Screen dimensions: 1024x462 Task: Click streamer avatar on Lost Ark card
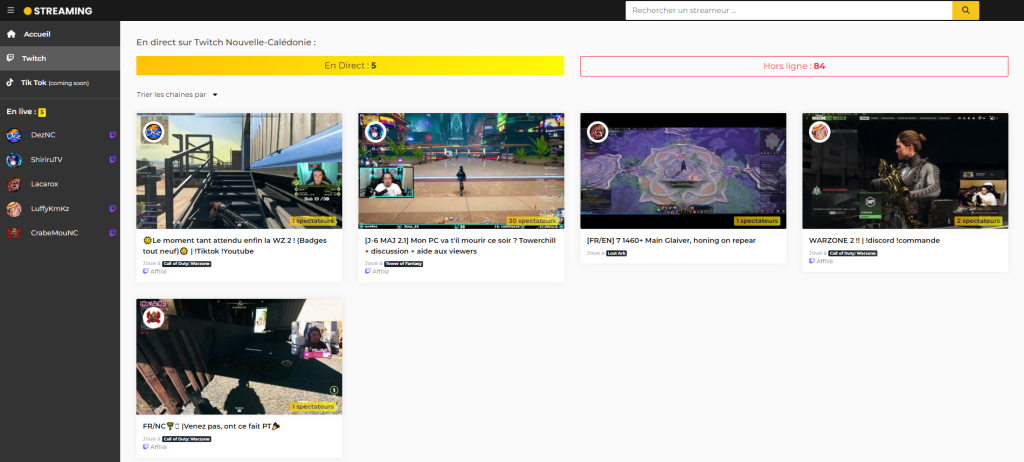point(598,131)
